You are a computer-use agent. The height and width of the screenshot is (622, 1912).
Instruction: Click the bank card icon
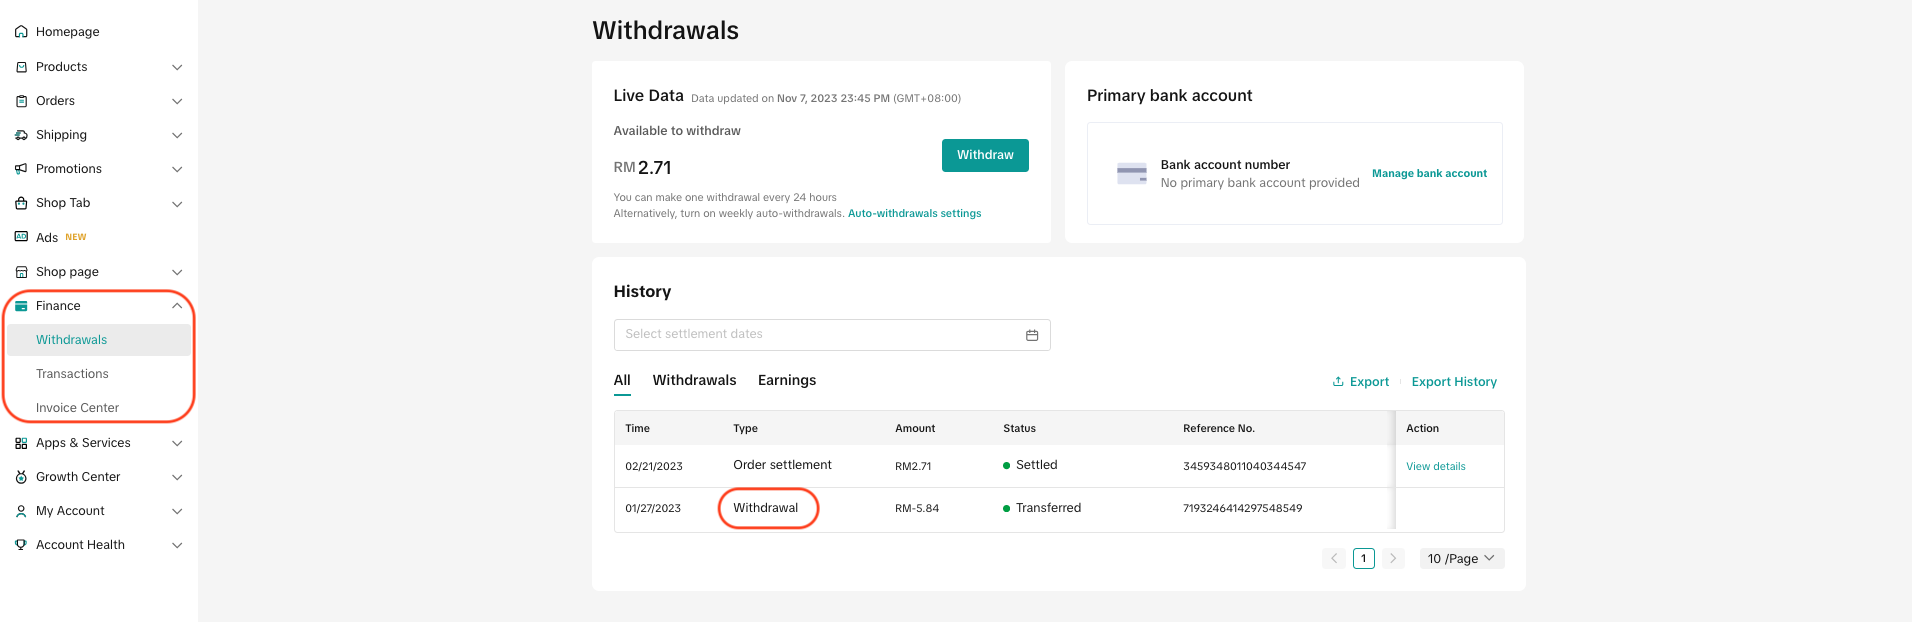(1132, 173)
